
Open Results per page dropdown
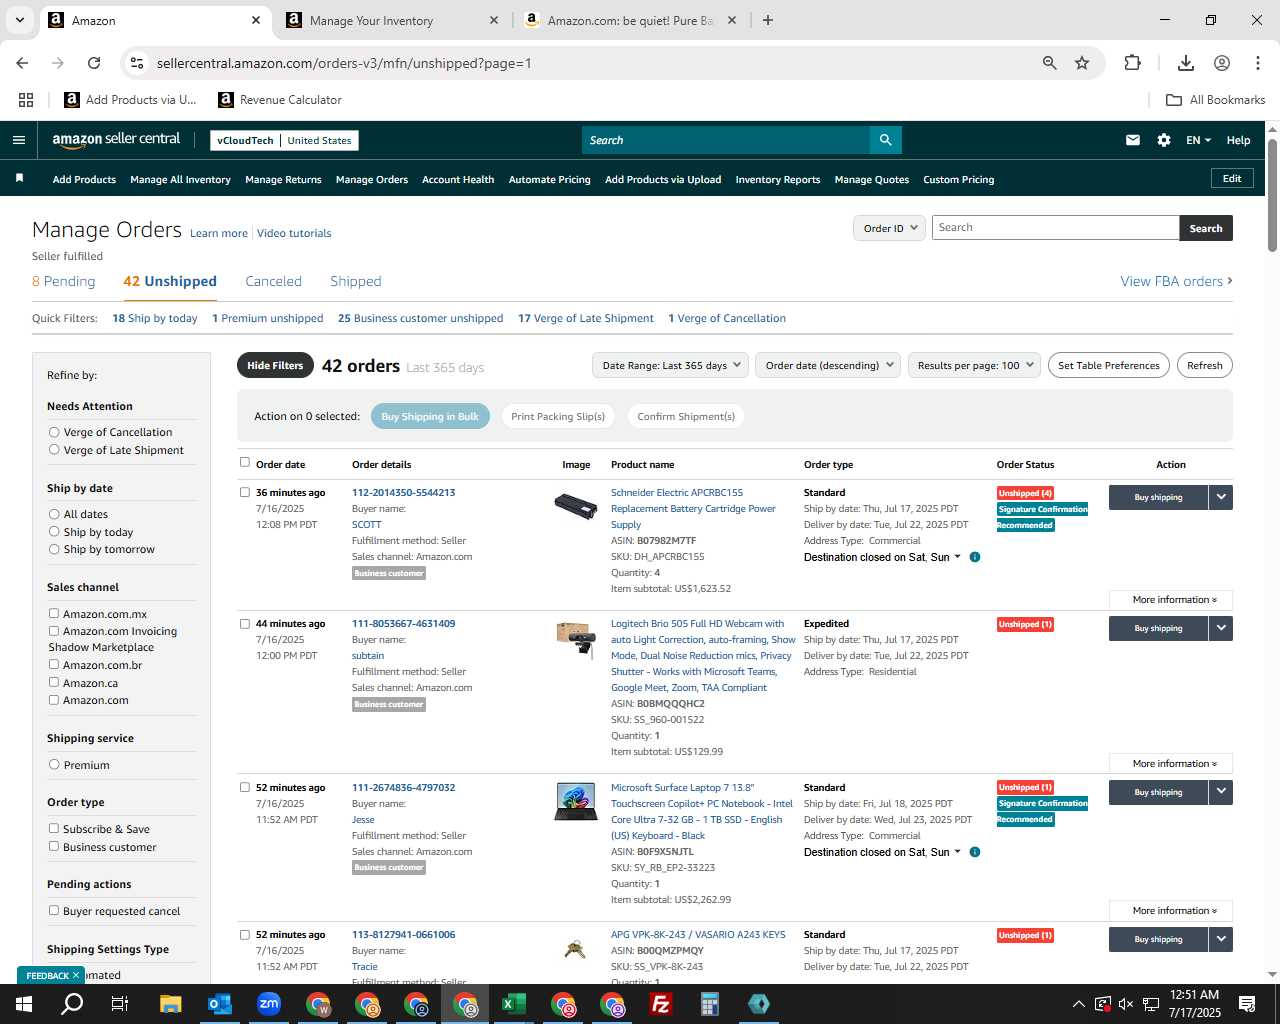(974, 365)
